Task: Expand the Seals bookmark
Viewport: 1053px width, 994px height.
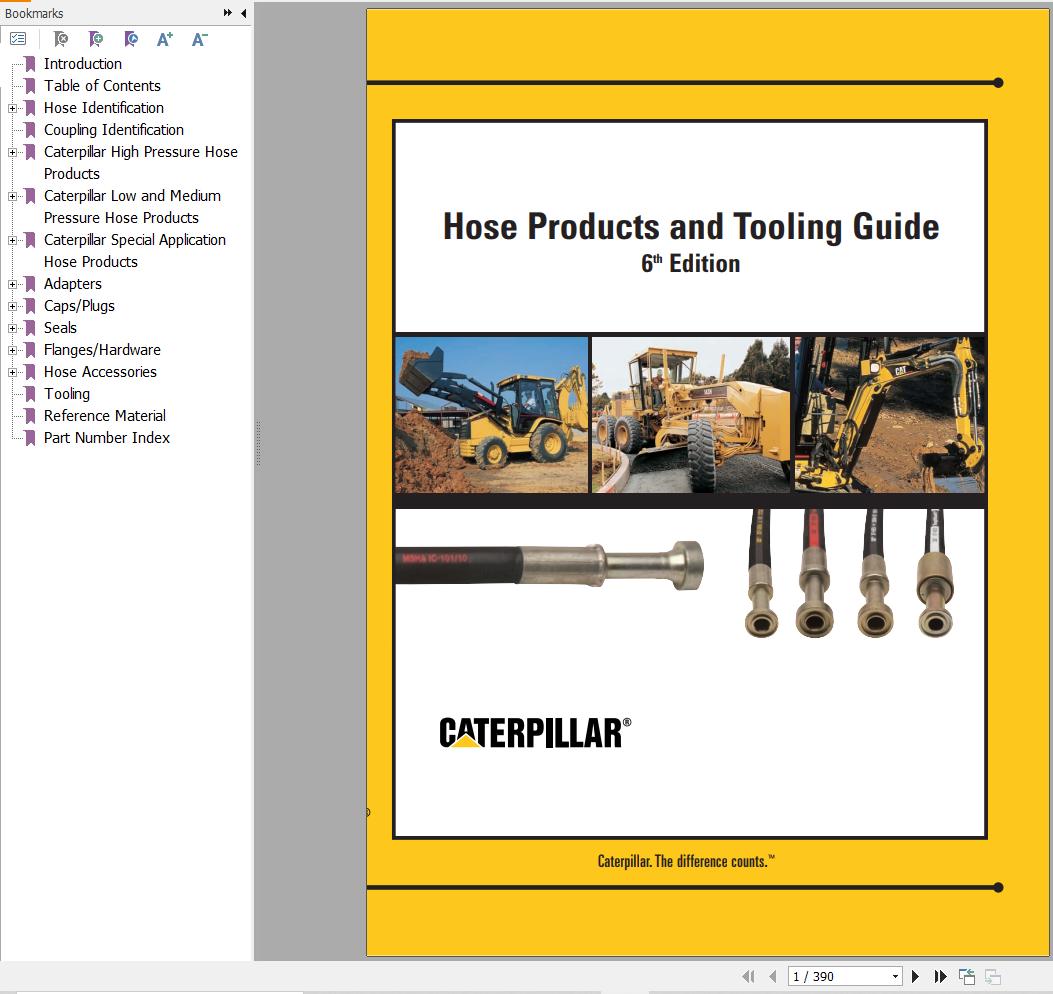Action: coord(12,328)
